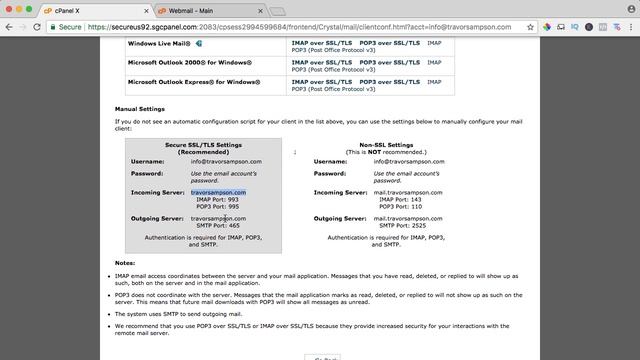This screenshot has width=640, height=360.
Task: Bookmark page with star icon
Action: (x=530, y=27)
